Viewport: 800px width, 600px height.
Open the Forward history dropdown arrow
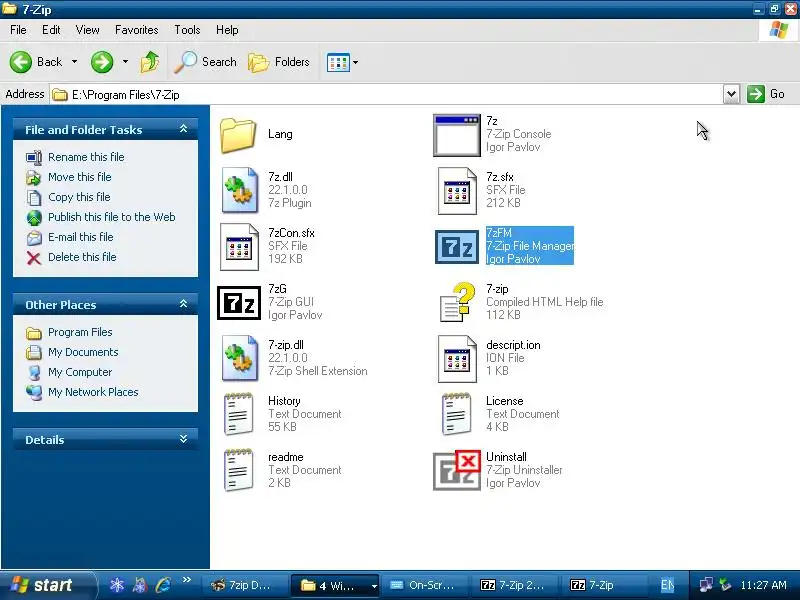pyautogui.click(x=126, y=62)
